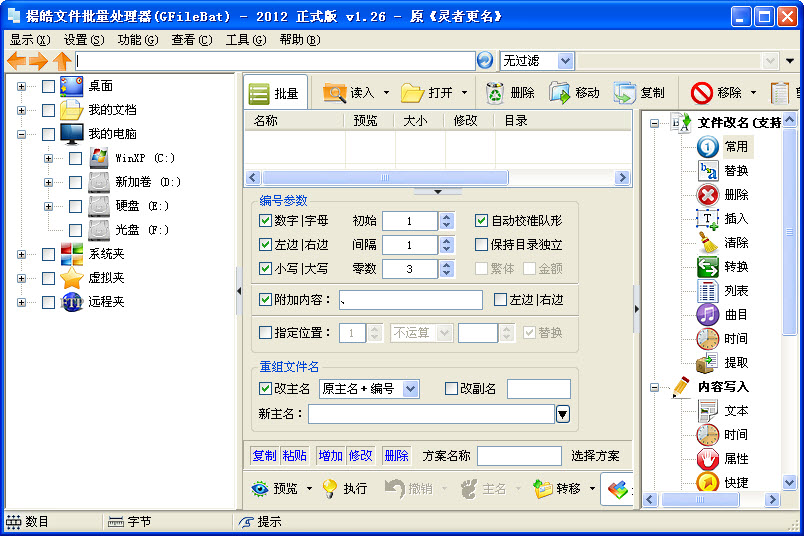Expand the 系统夹 tree node

tap(21, 254)
